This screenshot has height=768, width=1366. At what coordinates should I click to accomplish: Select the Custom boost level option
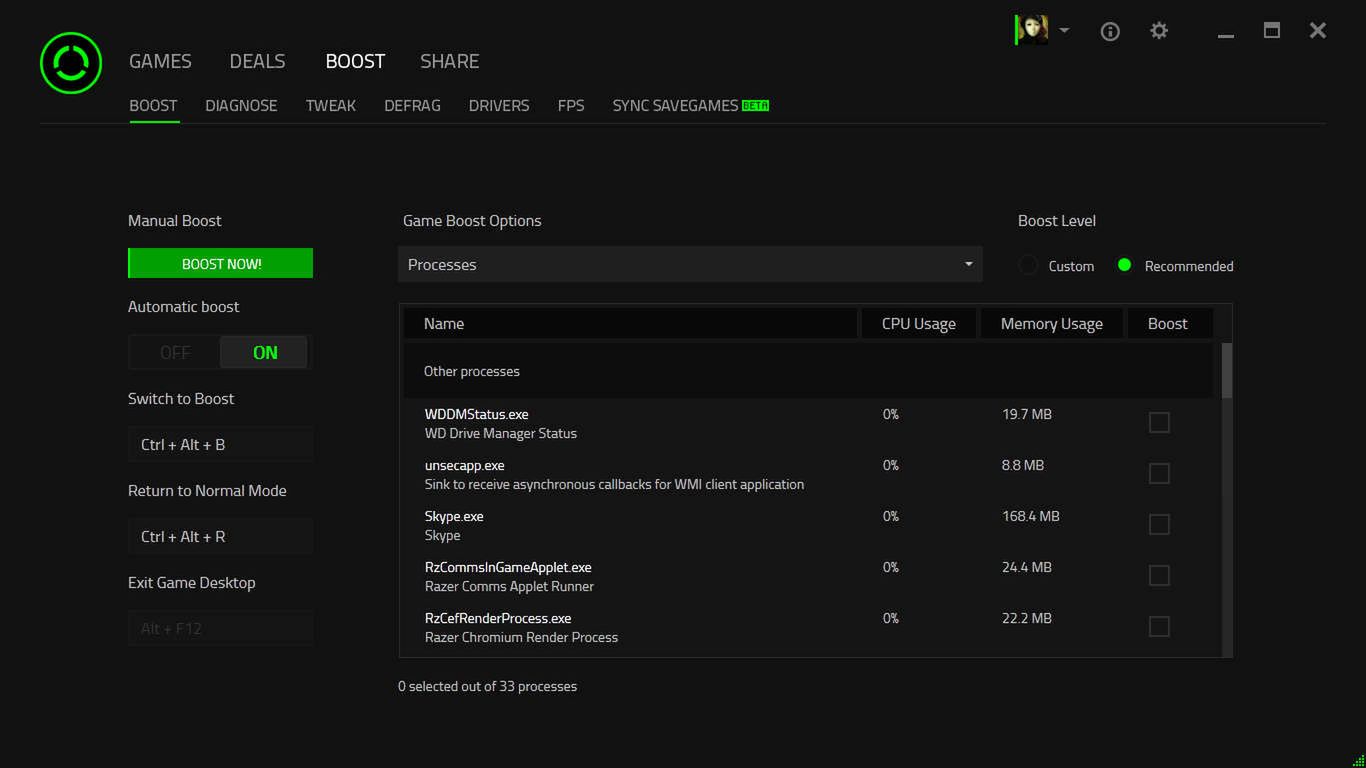(x=1028, y=266)
